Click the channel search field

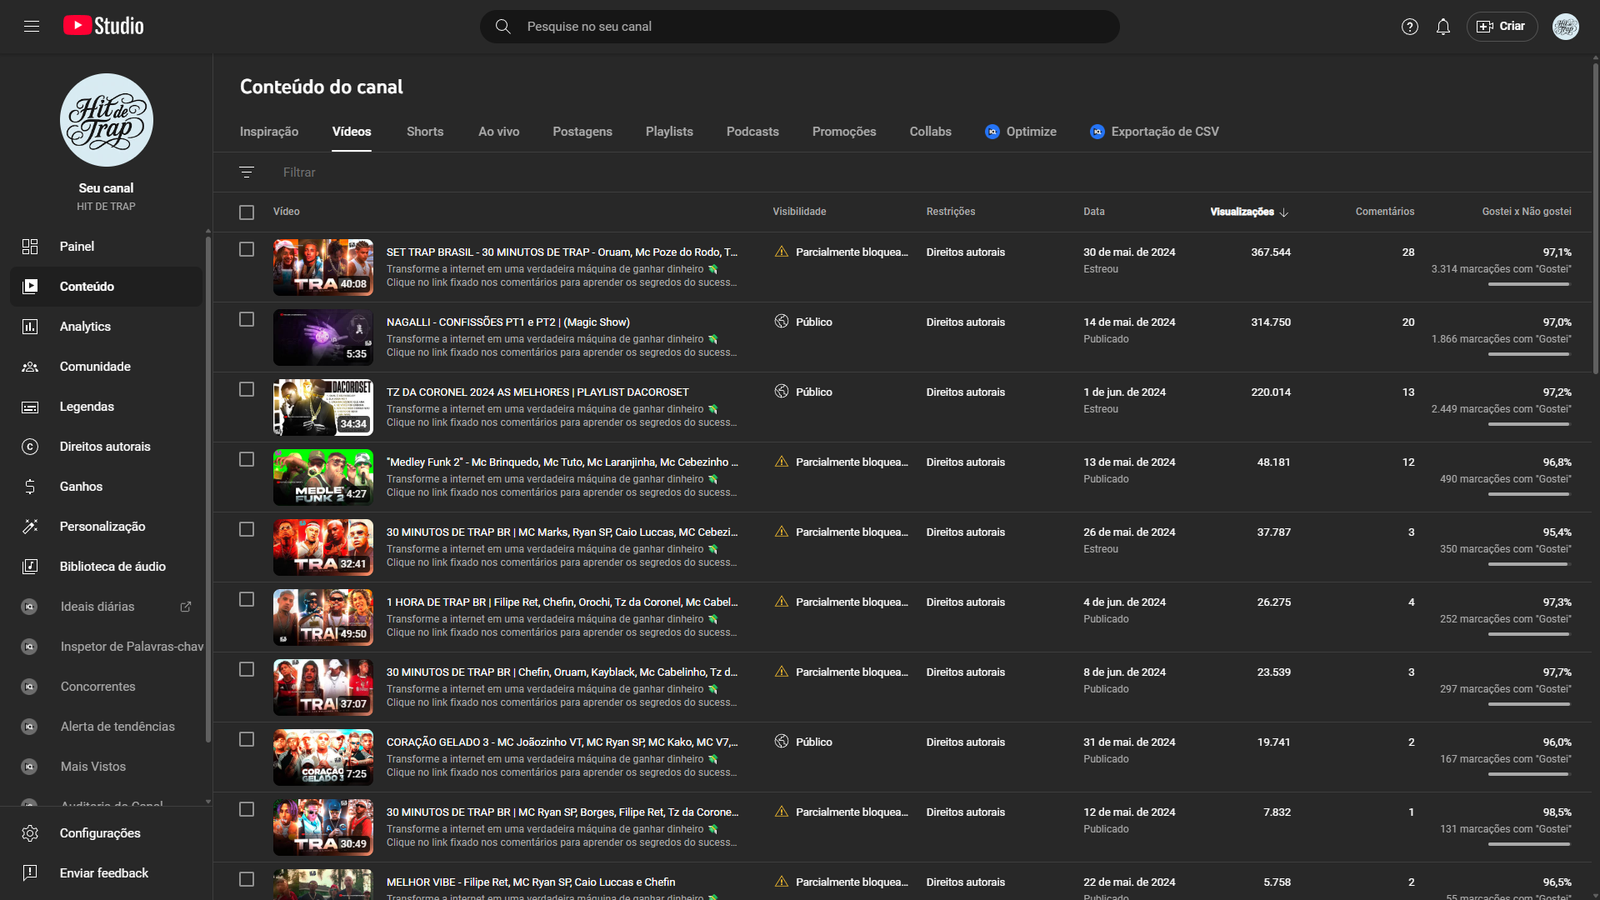click(800, 27)
